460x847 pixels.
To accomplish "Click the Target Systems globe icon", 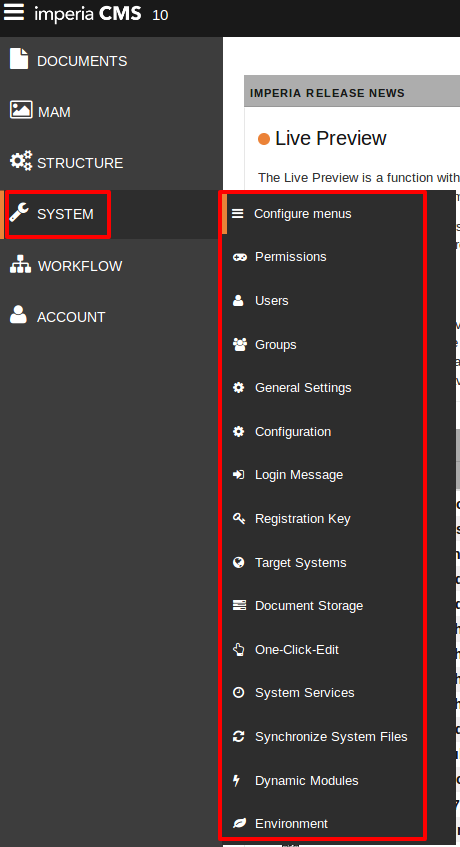I will point(238,562).
